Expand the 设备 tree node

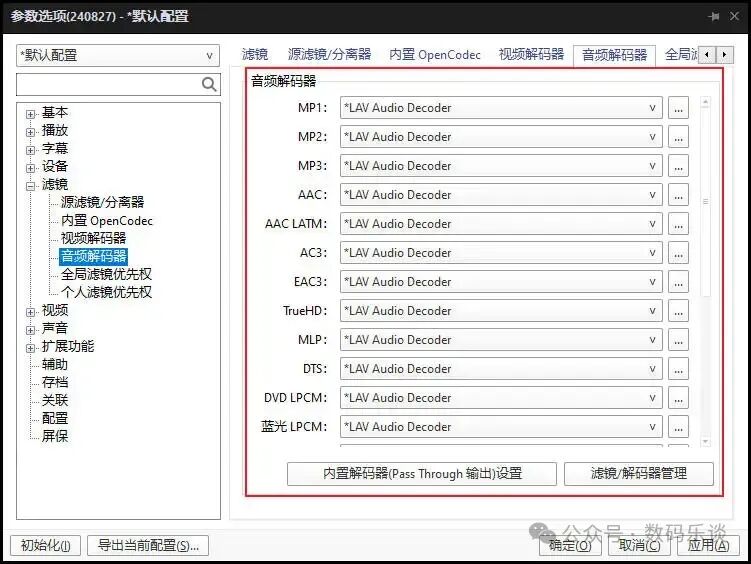[31, 168]
